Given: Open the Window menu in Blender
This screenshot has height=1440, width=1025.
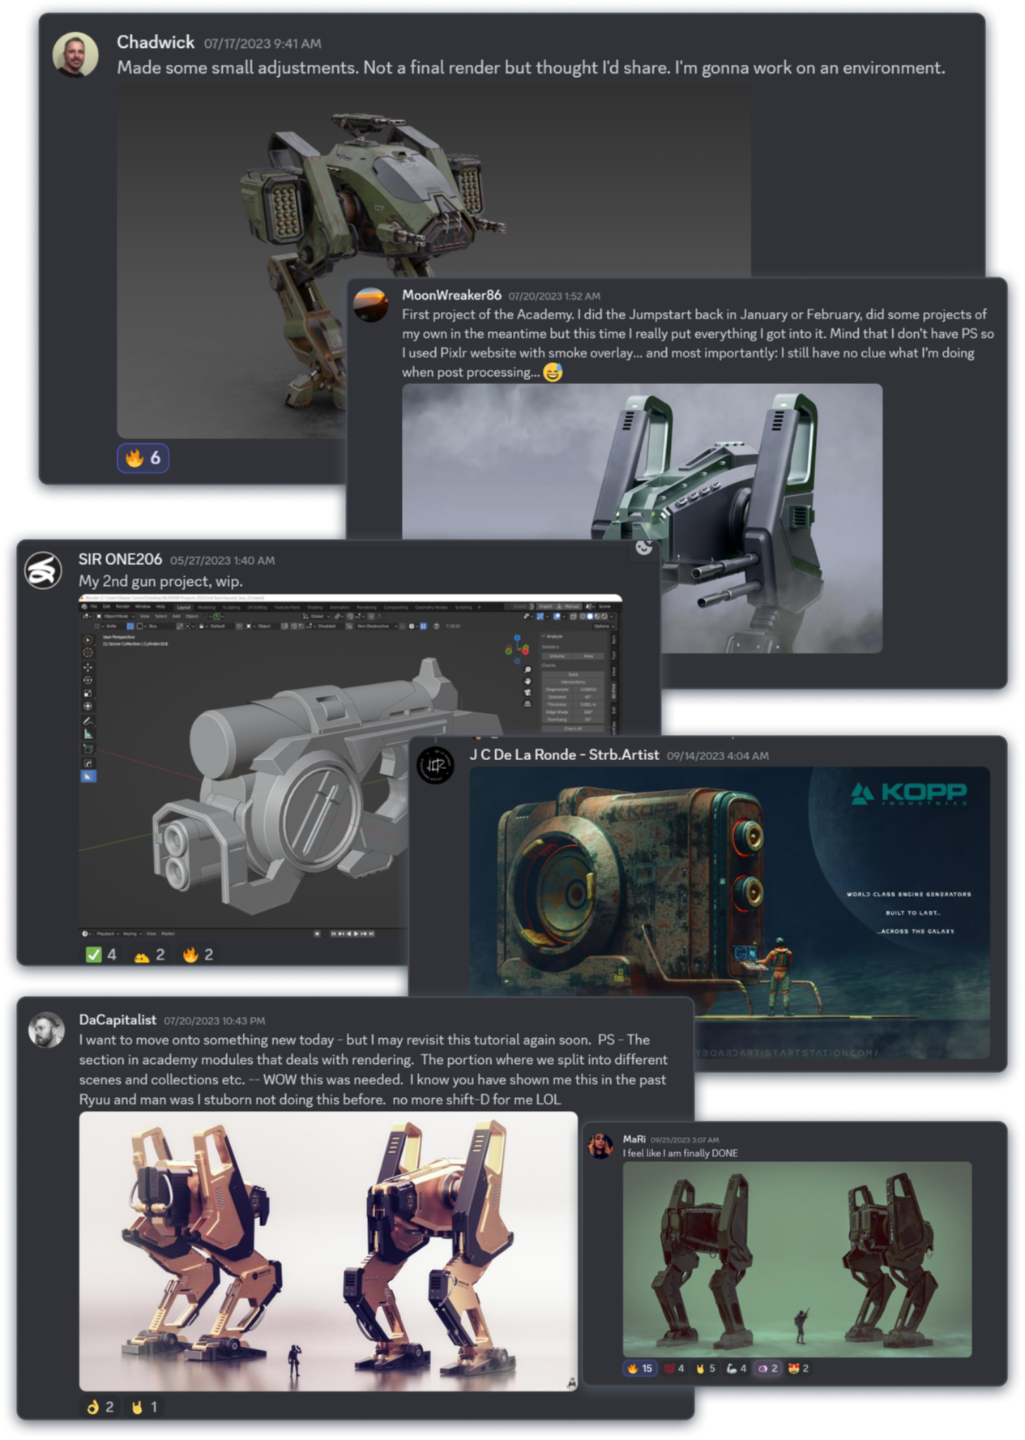Looking at the screenshot, I should (x=143, y=607).
